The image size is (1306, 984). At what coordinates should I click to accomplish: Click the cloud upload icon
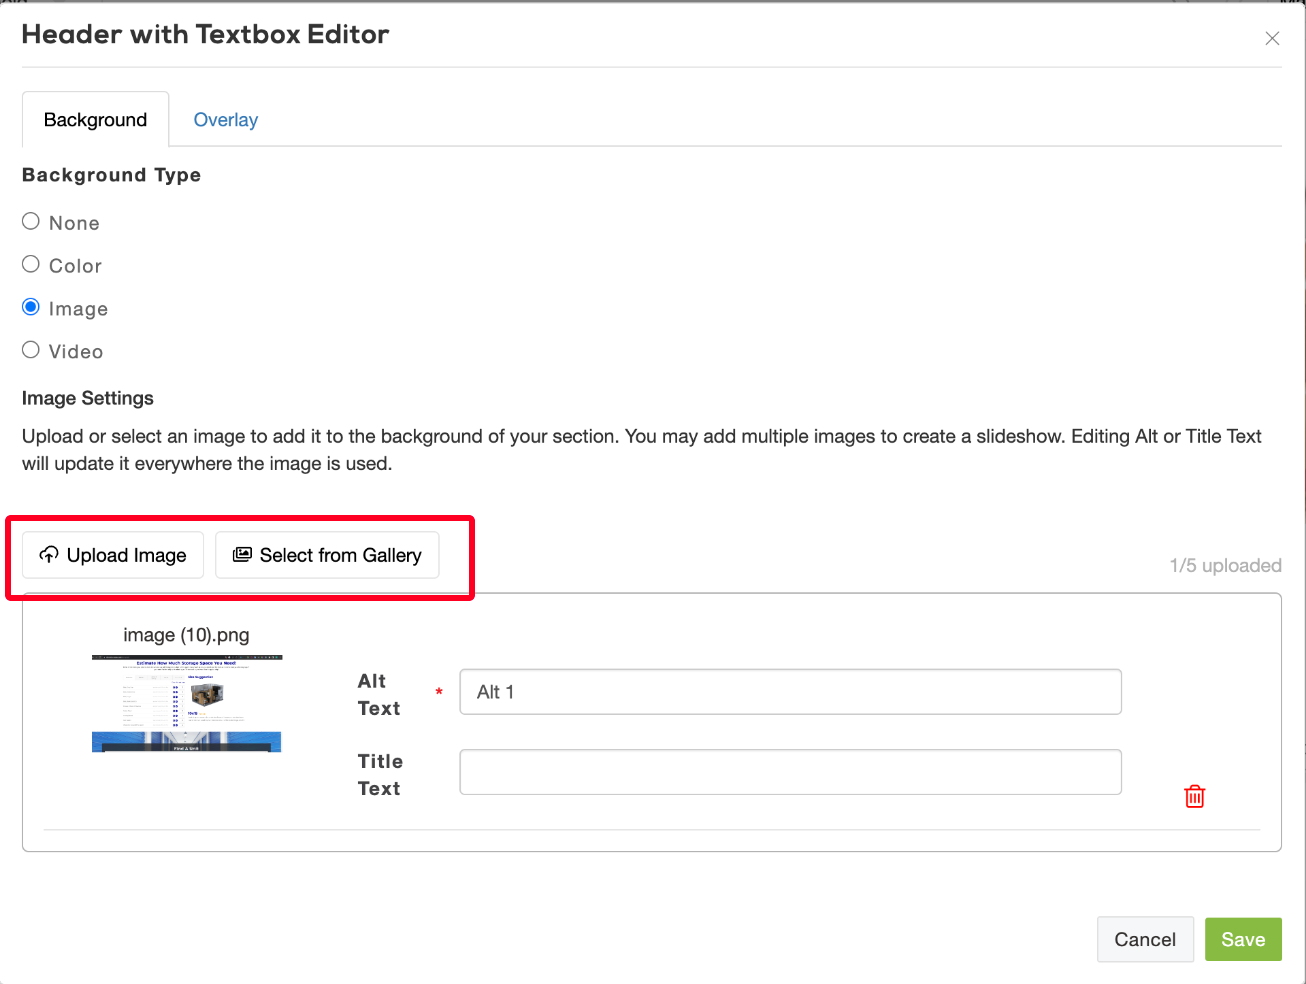(x=48, y=555)
